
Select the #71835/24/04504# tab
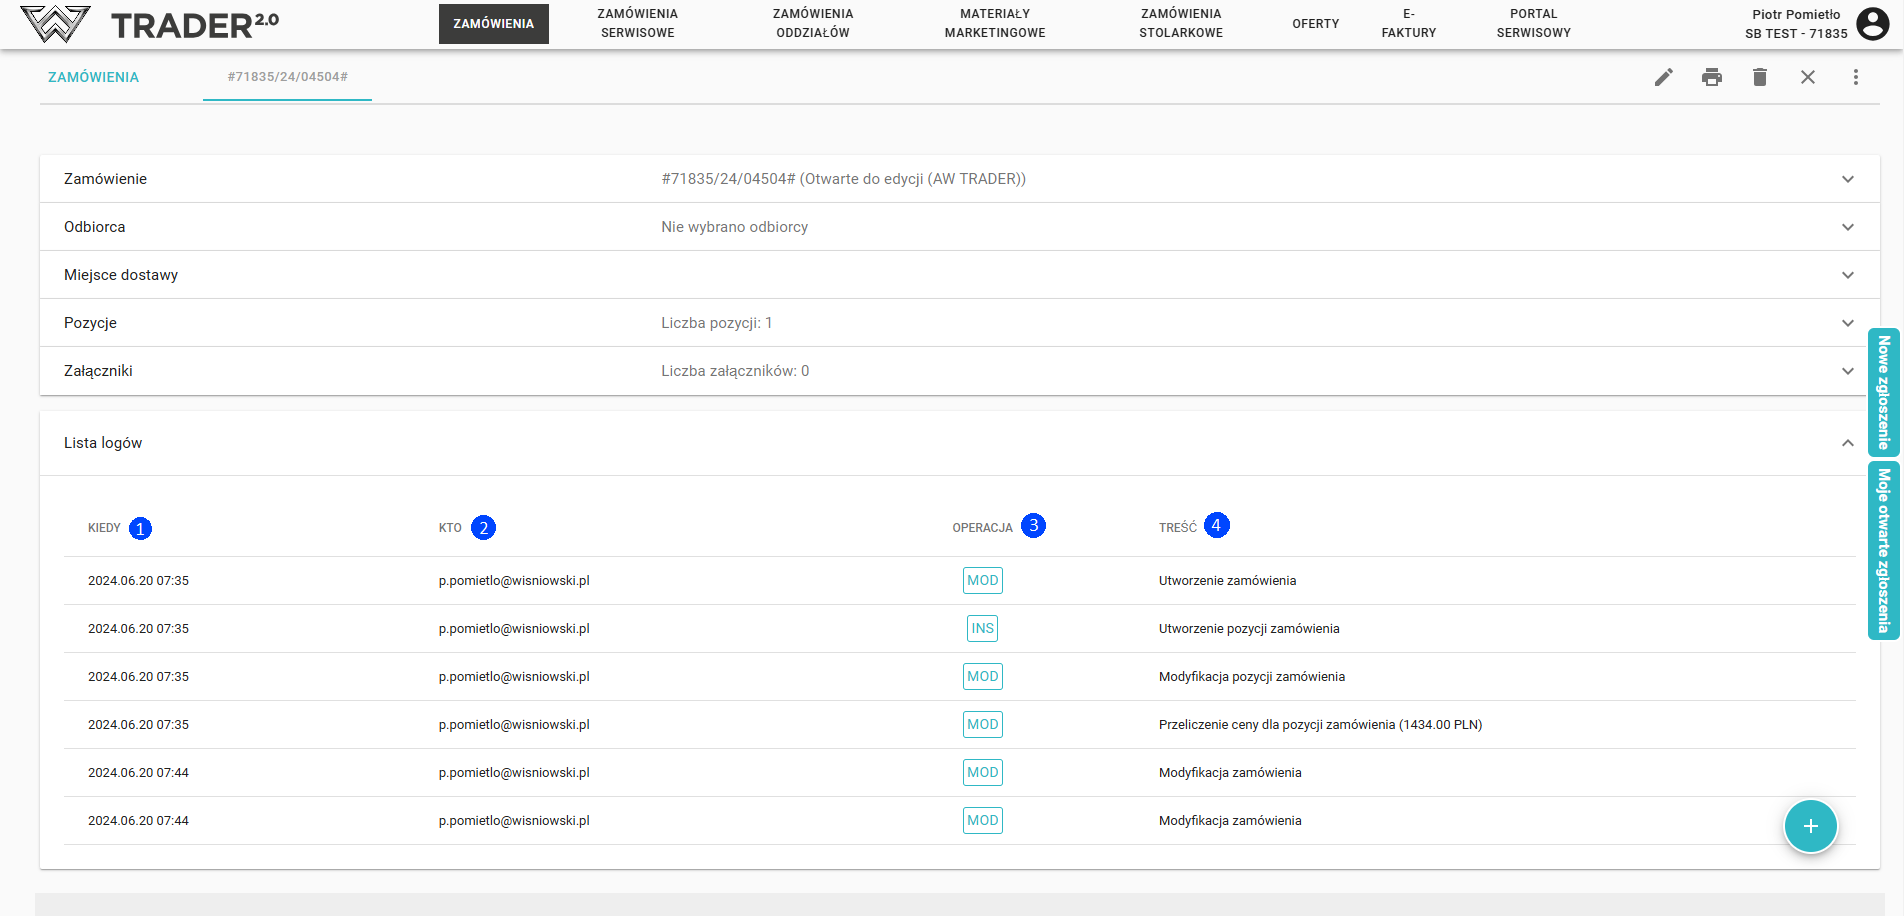click(x=287, y=77)
